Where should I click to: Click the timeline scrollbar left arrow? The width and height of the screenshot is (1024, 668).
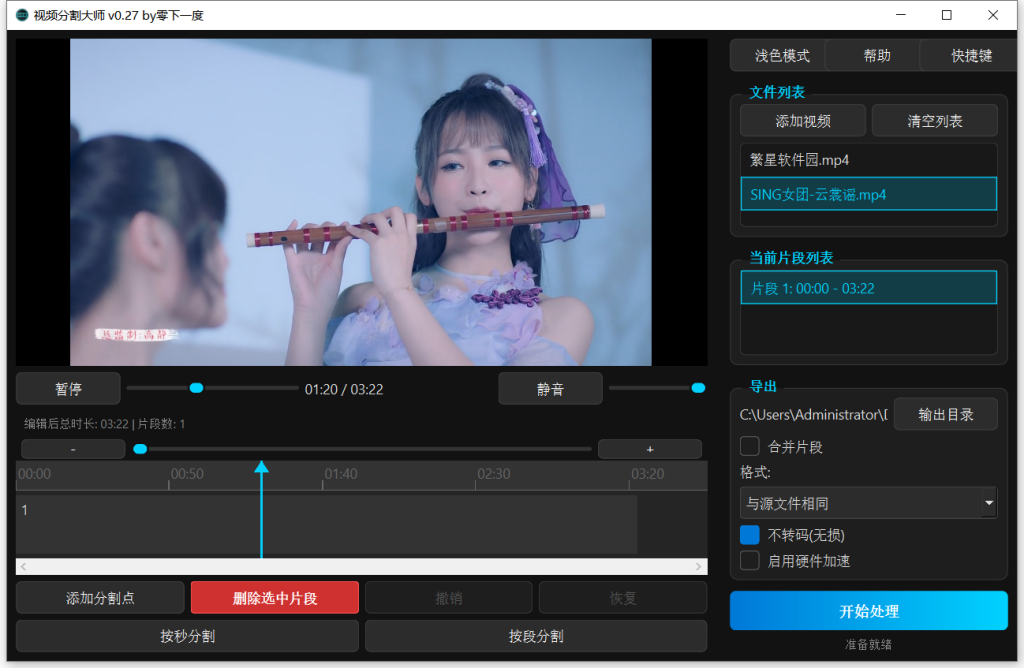coord(24,567)
